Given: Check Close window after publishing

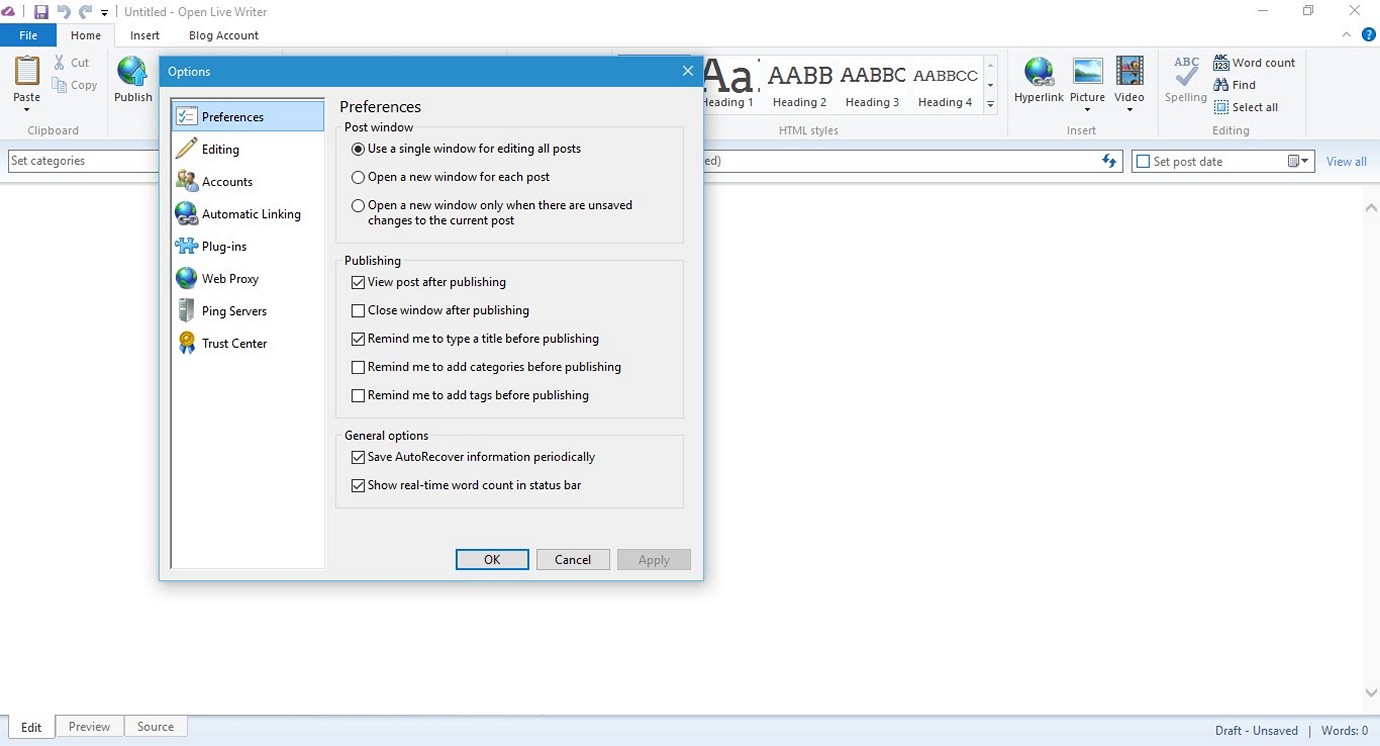Looking at the screenshot, I should pos(358,311).
